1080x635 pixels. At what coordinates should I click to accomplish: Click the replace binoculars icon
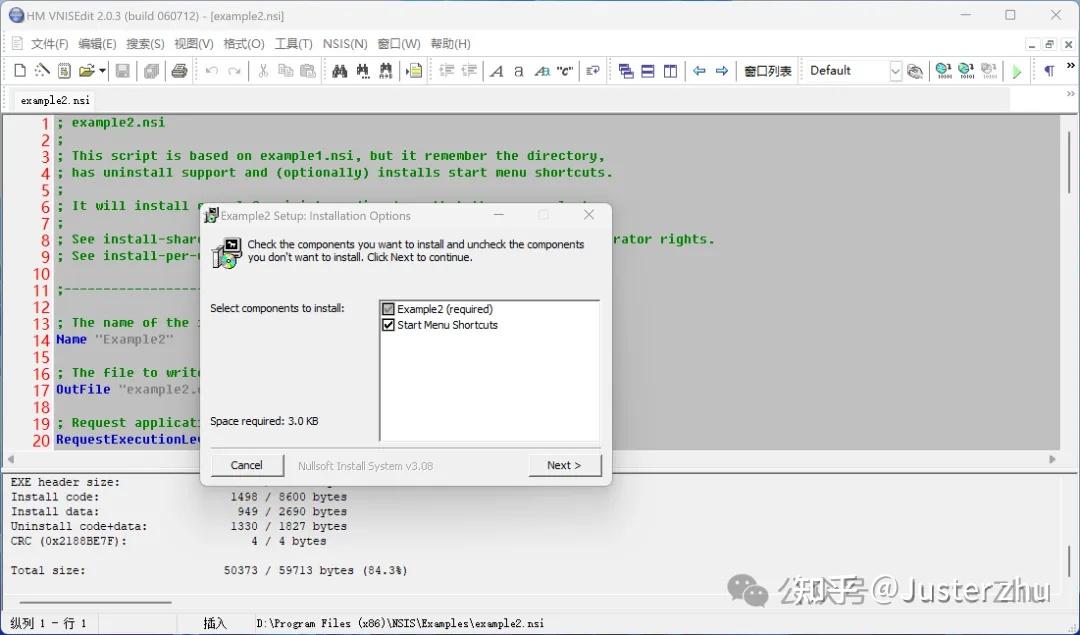tap(385, 71)
